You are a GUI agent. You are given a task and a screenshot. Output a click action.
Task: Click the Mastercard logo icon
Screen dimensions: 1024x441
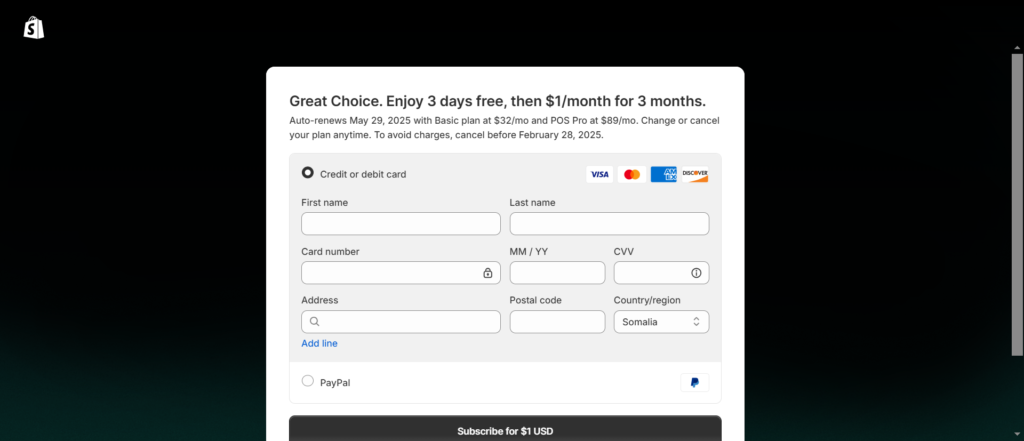632,174
